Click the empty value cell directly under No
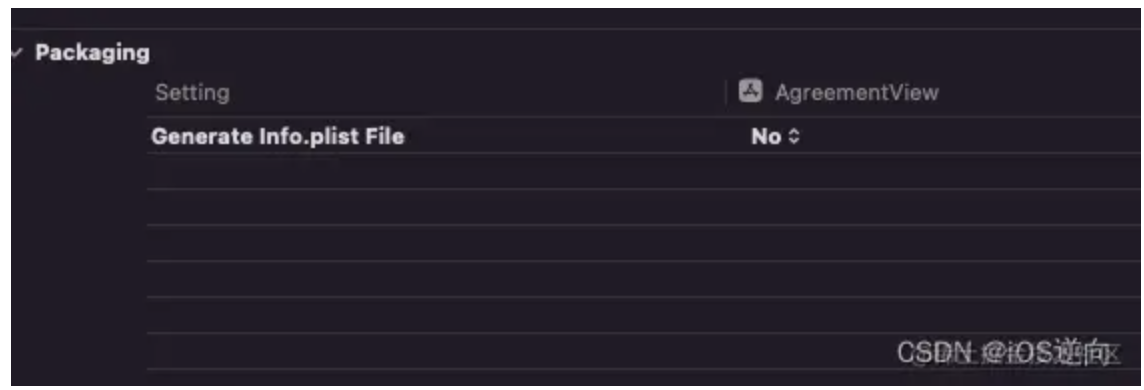Viewport: 1144px width, 390px height. coord(934,171)
